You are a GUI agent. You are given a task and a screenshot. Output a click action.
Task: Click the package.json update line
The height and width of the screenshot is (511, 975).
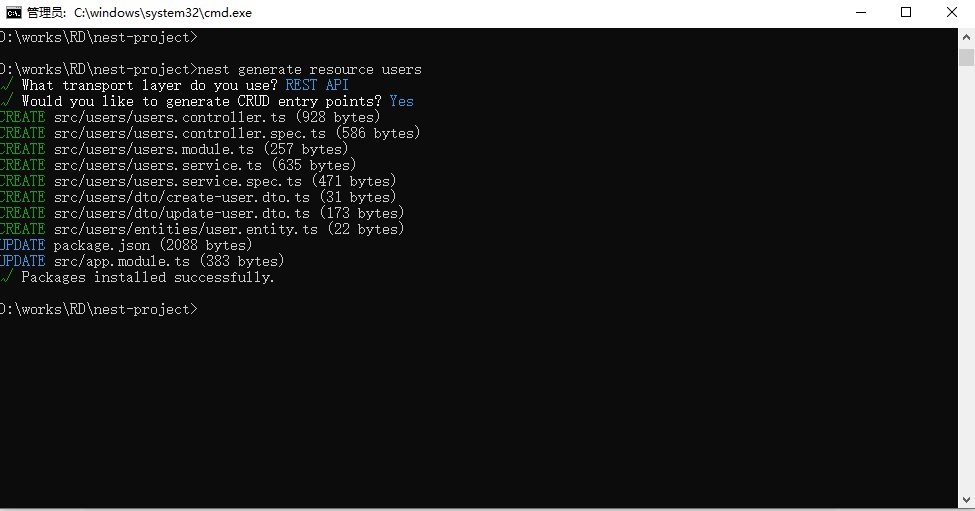pyautogui.click(x=152, y=246)
